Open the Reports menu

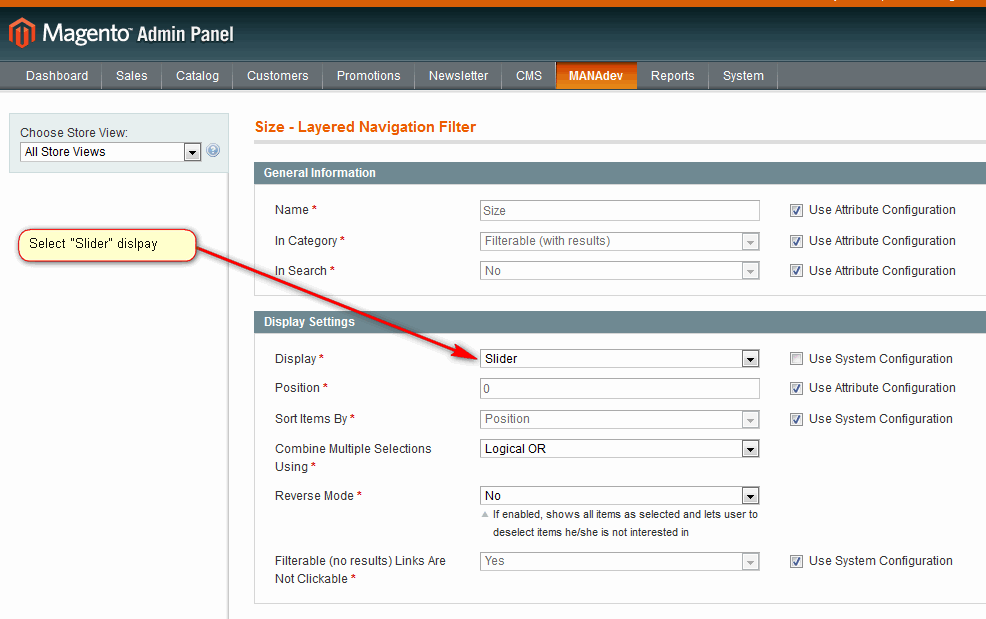[673, 75]
